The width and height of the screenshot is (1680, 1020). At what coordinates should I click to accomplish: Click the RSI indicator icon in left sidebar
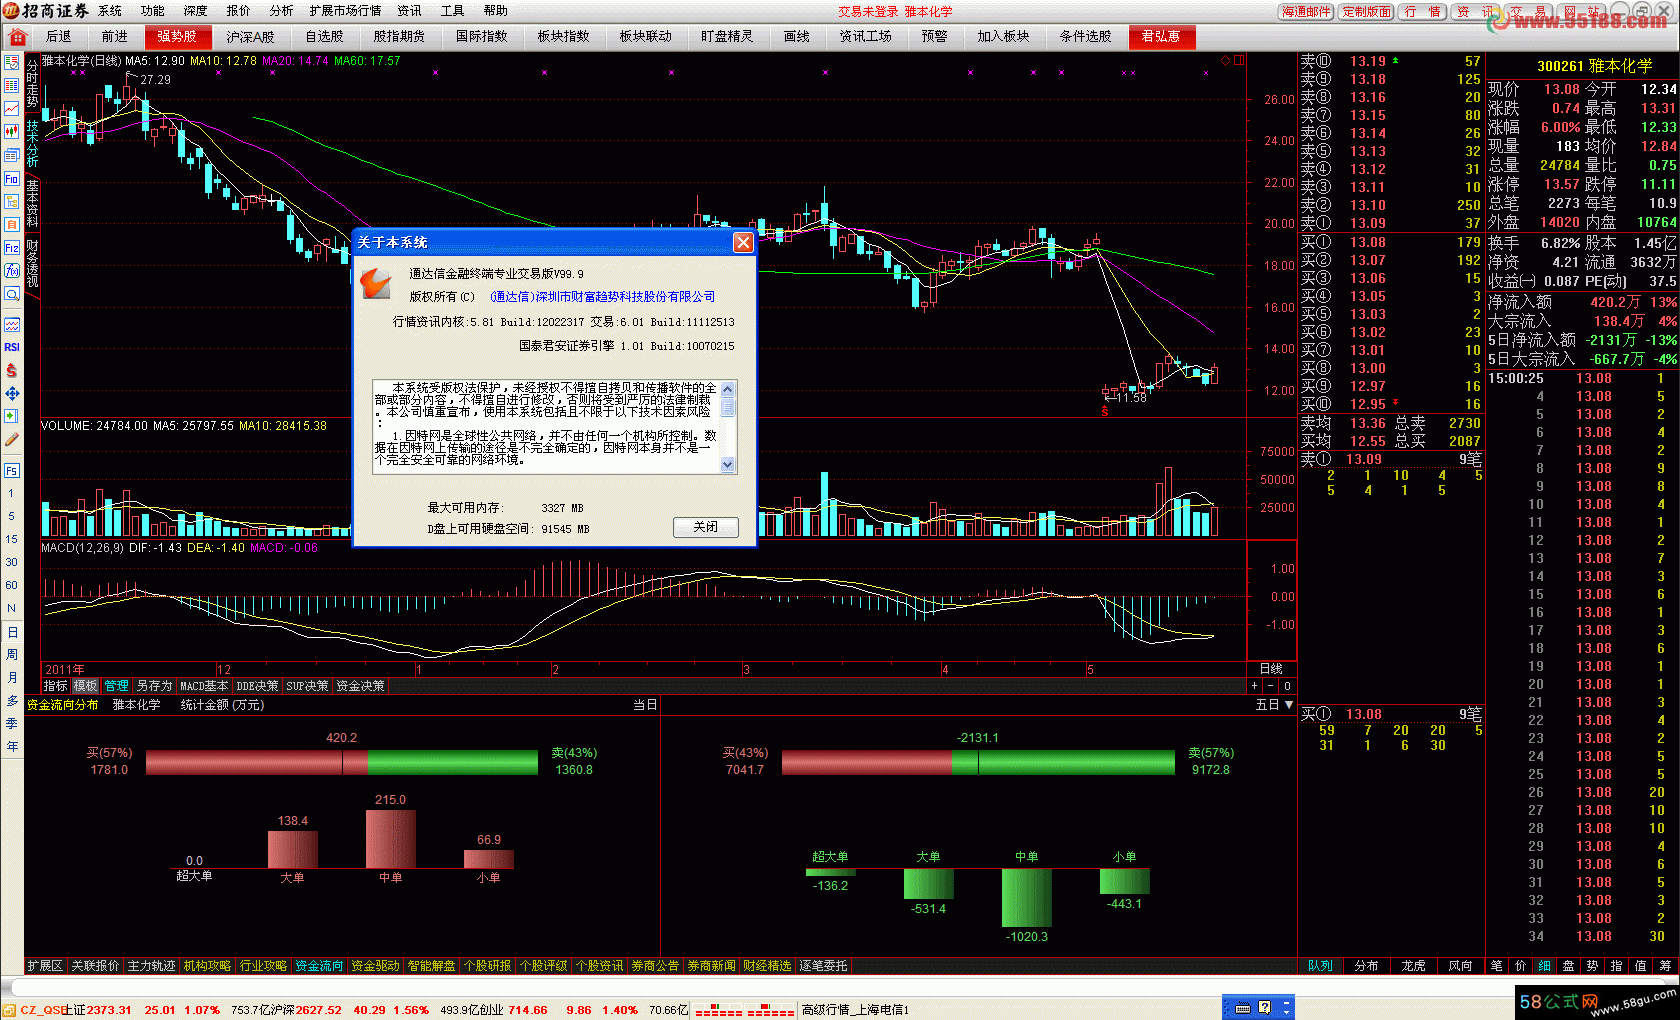coord(12,347)
